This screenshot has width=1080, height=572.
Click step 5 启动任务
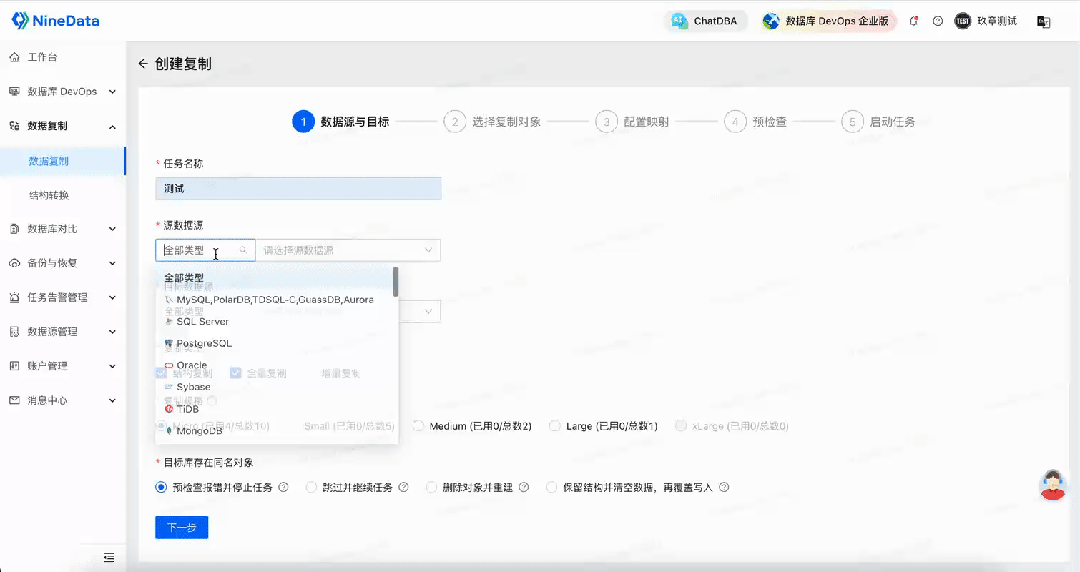tap(878, 122)
